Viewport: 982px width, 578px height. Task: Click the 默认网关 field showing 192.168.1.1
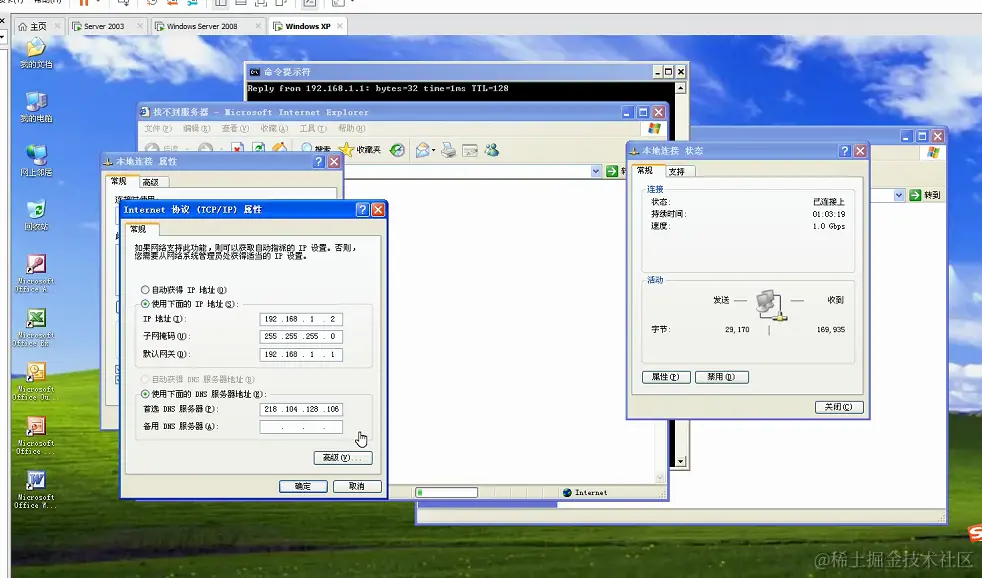[x=301, y=354]
